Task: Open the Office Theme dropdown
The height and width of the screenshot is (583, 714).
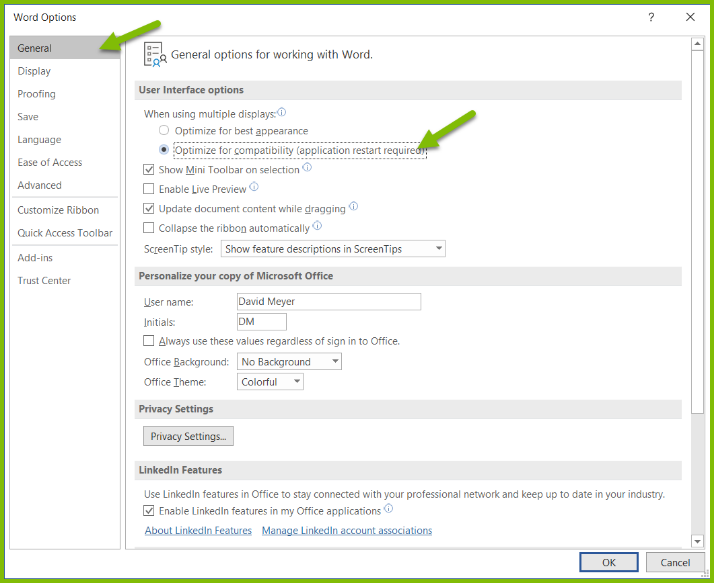Action: pyautogui.click(x=270, y=382)
